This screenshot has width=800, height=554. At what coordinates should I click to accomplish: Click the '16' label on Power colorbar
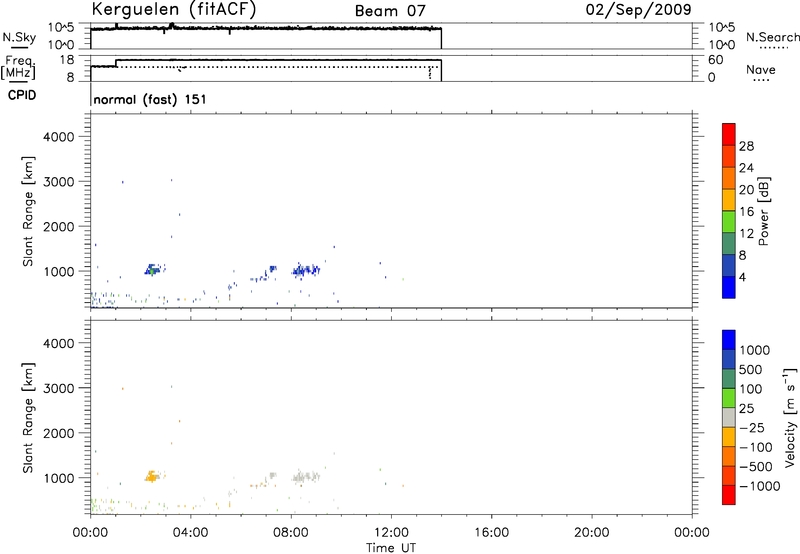pyautogui.click(x=746, y=212)
